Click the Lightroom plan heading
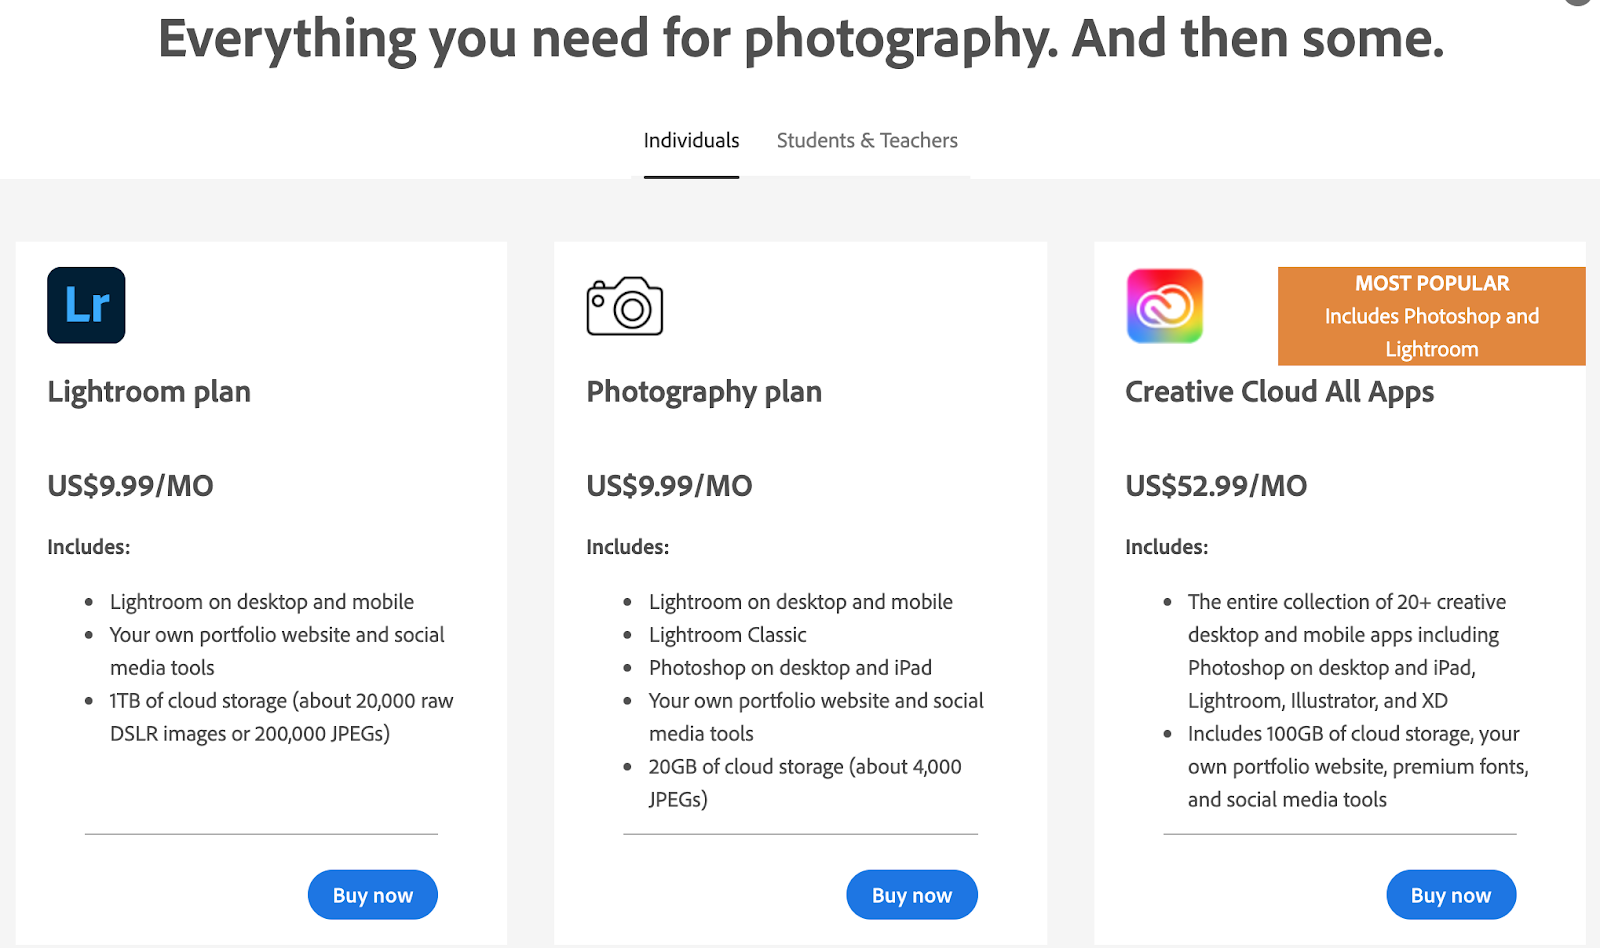 (x=149, y=392)
